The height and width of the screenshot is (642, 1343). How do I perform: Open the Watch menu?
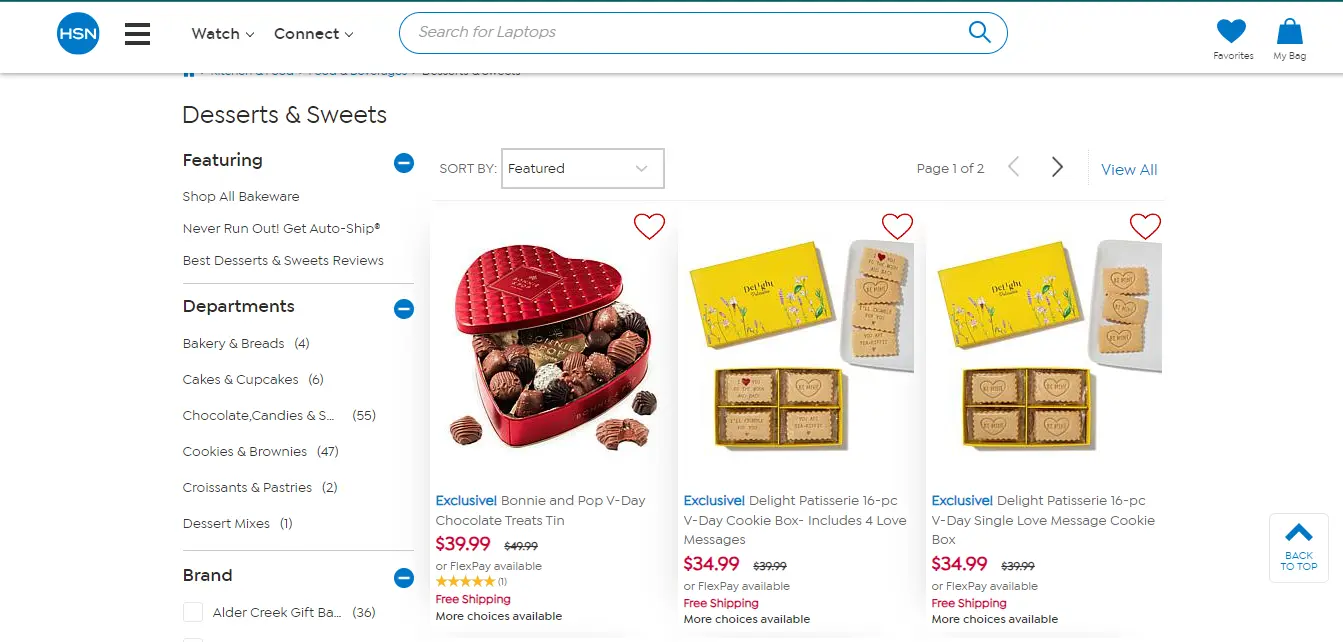(223, 34)
